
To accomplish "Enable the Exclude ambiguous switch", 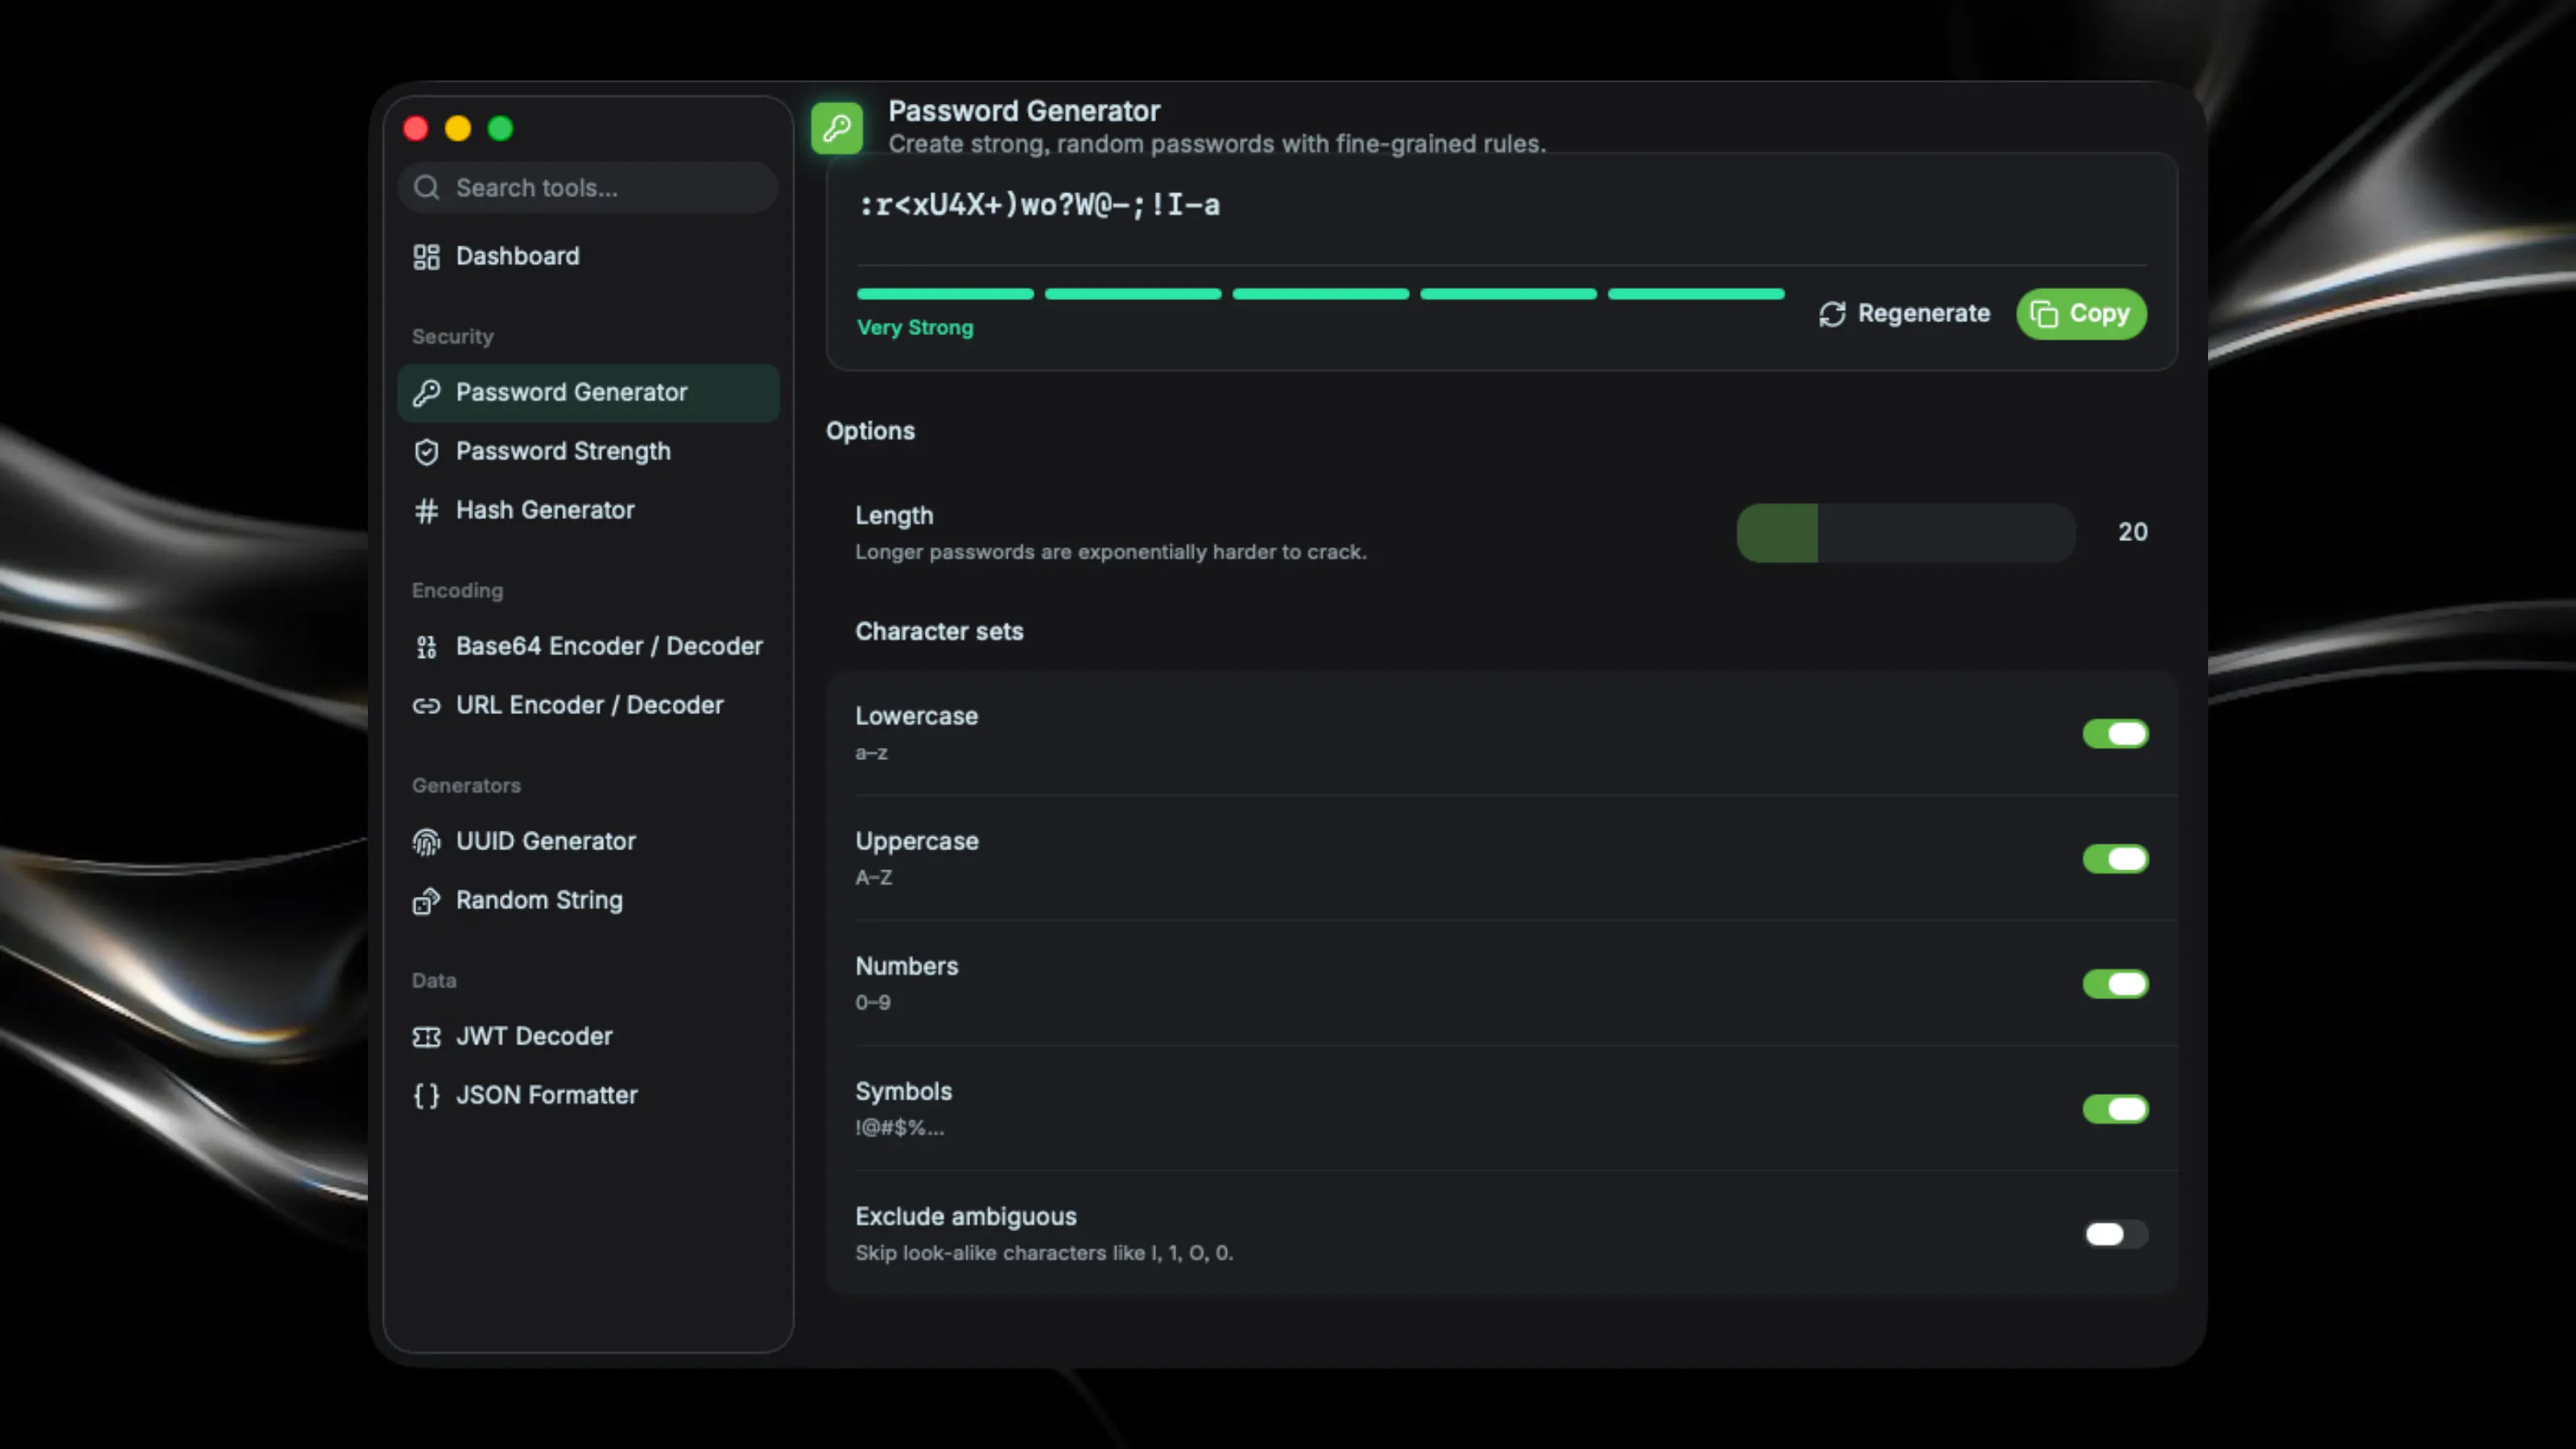I will point(2115,1234).
